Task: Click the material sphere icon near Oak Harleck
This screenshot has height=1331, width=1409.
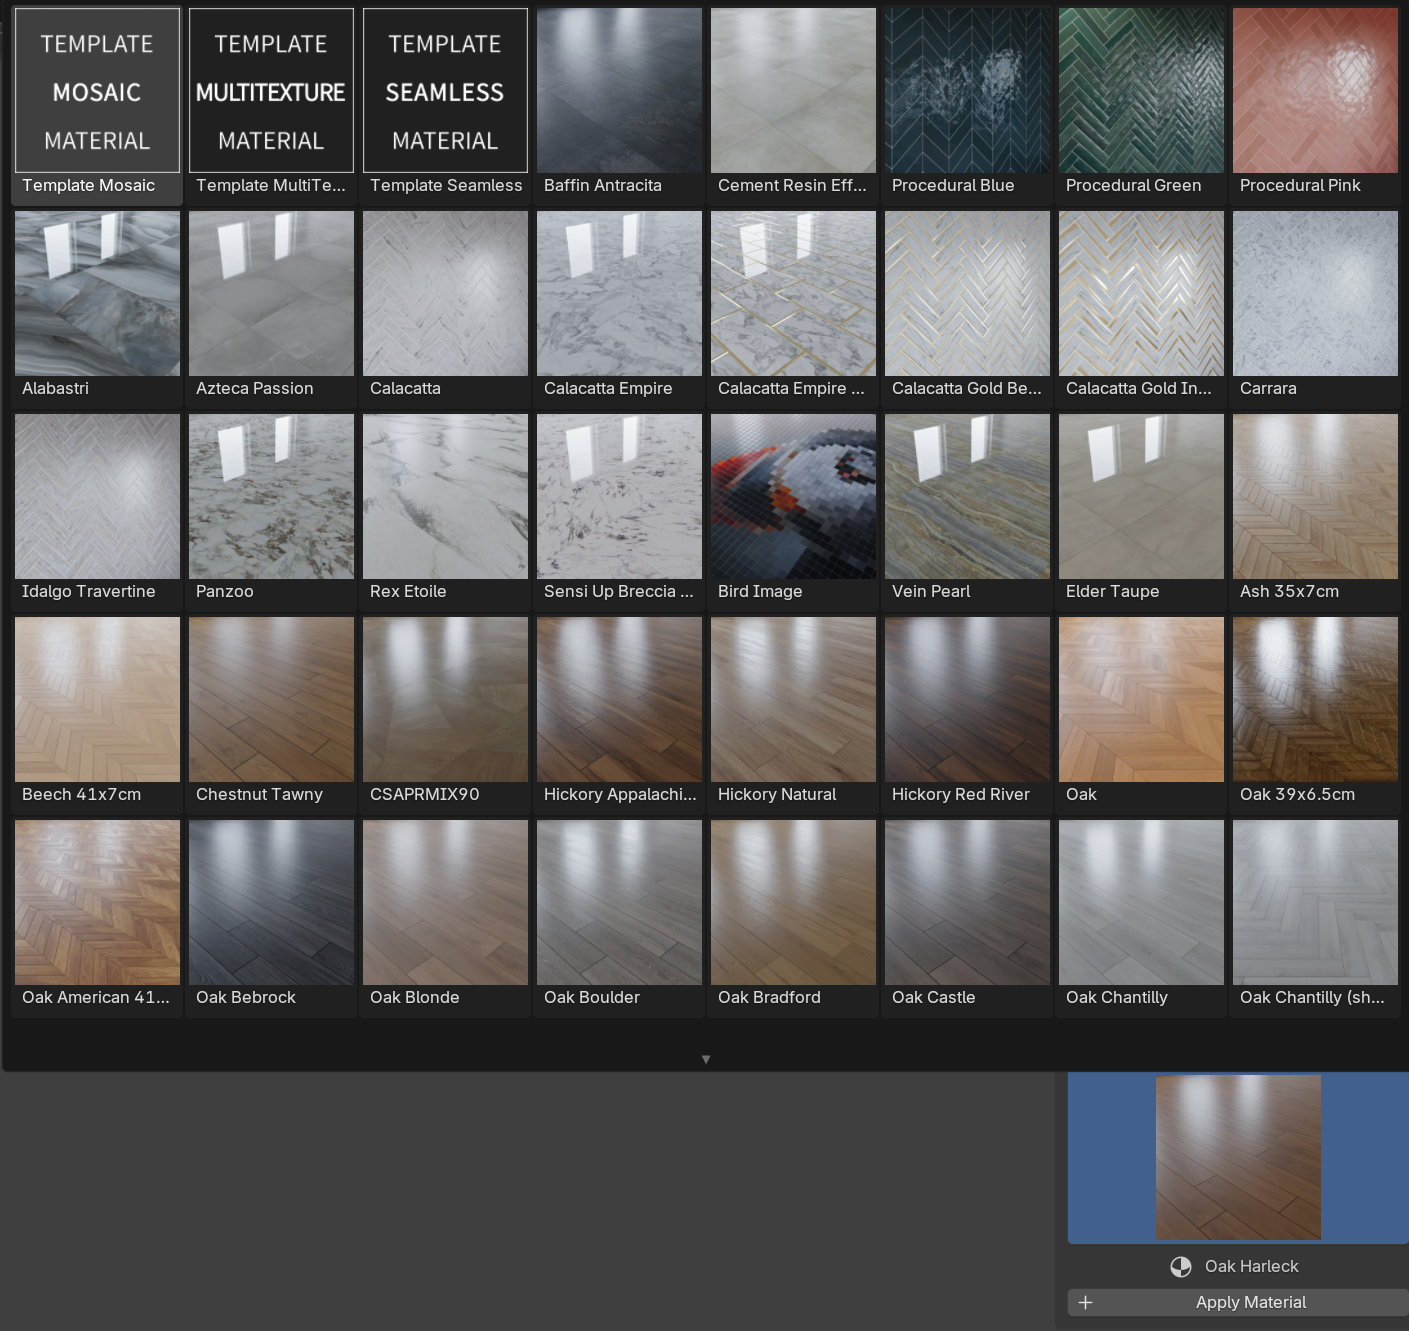Action: pos(1181,1267)
